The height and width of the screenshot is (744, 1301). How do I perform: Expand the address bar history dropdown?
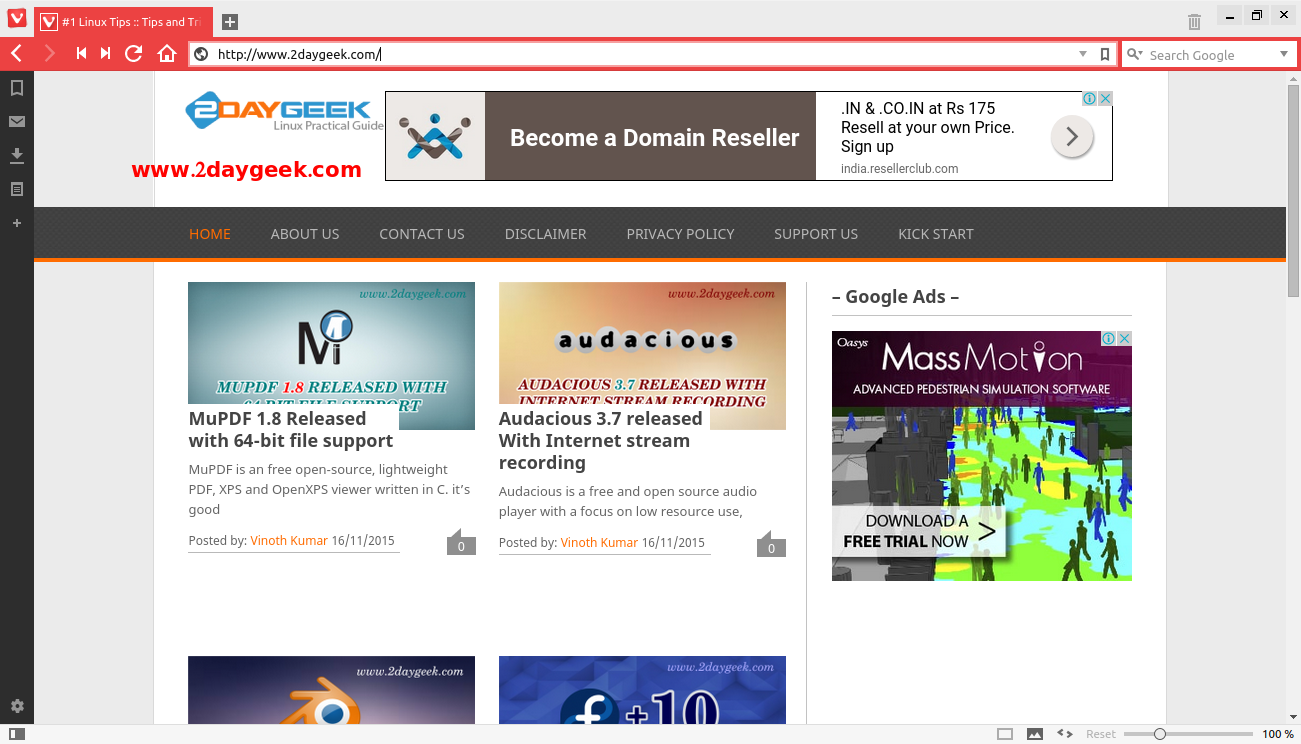[x=1083, y=55]
